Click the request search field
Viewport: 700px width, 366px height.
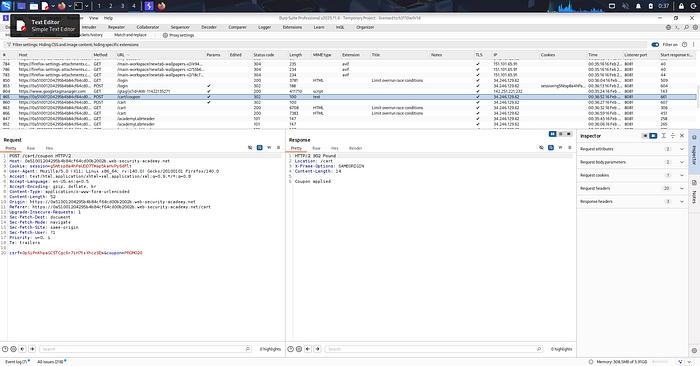point(145,349)
